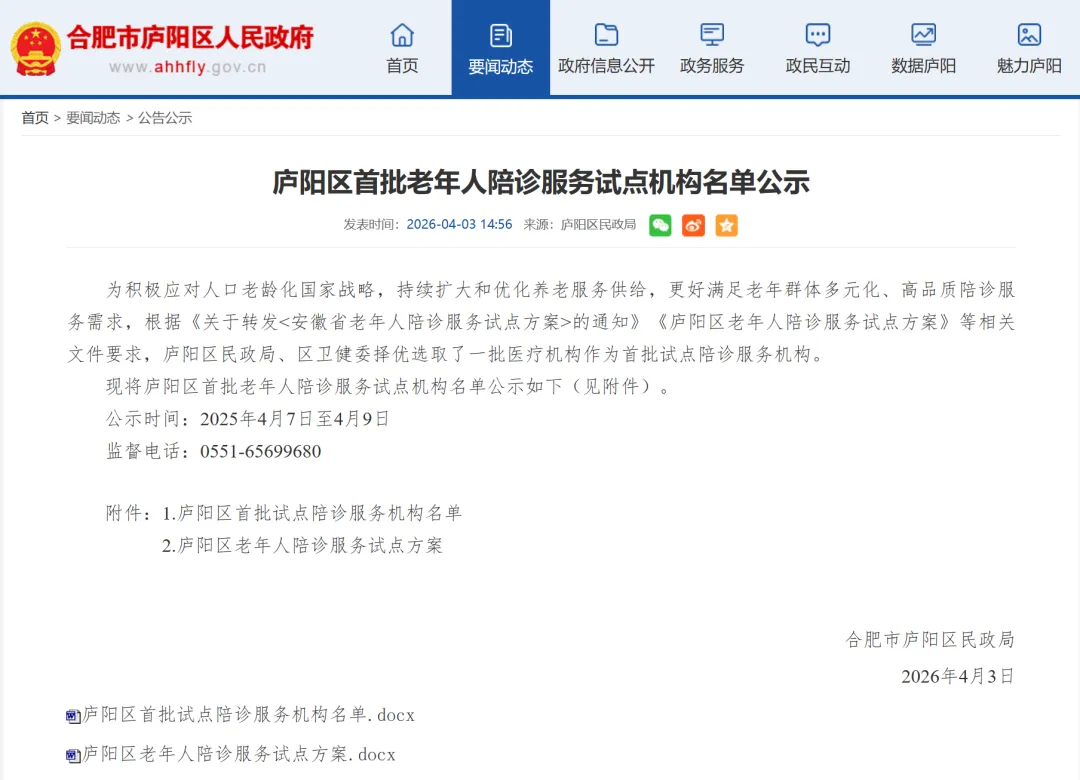Download 庐阳区首批试点陪诊服务机构名单.docx
1080x780 pixels.
pos(249,715)
